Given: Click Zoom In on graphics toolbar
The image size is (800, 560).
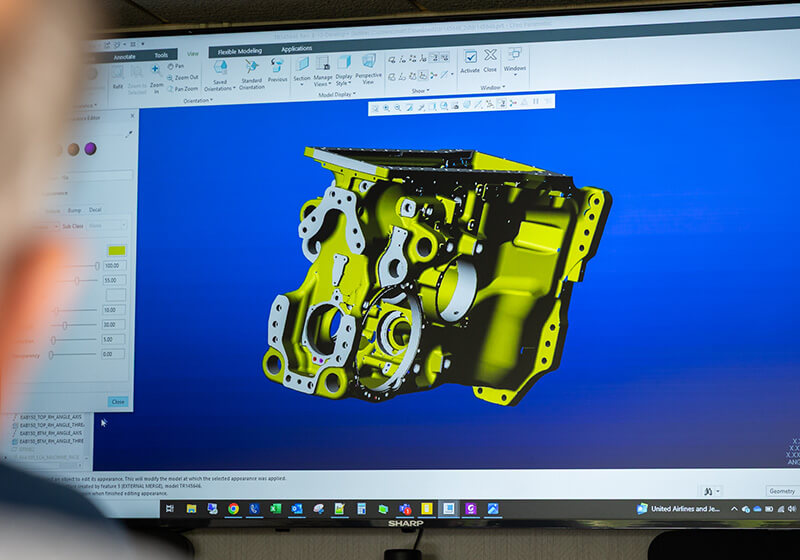Looking at the screenshot, I should tap(387, 108).
